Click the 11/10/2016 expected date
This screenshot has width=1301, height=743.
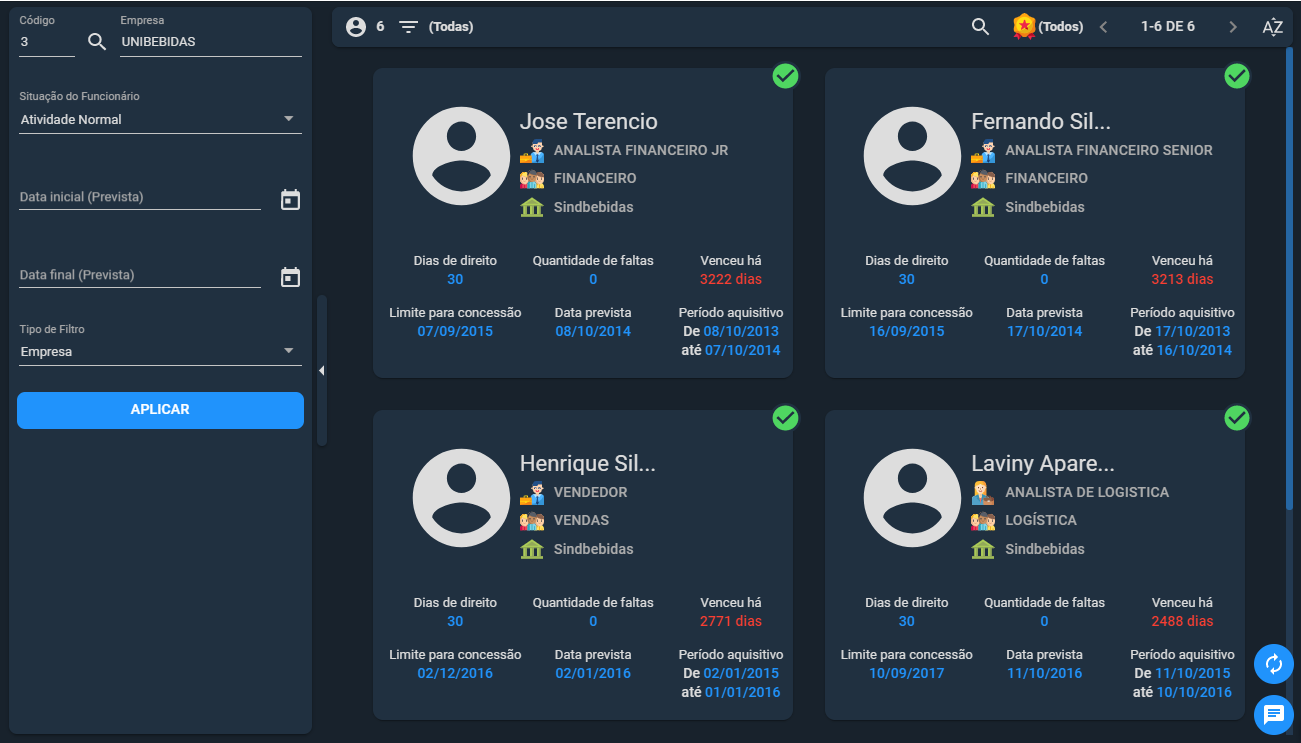pos(1044,673)
